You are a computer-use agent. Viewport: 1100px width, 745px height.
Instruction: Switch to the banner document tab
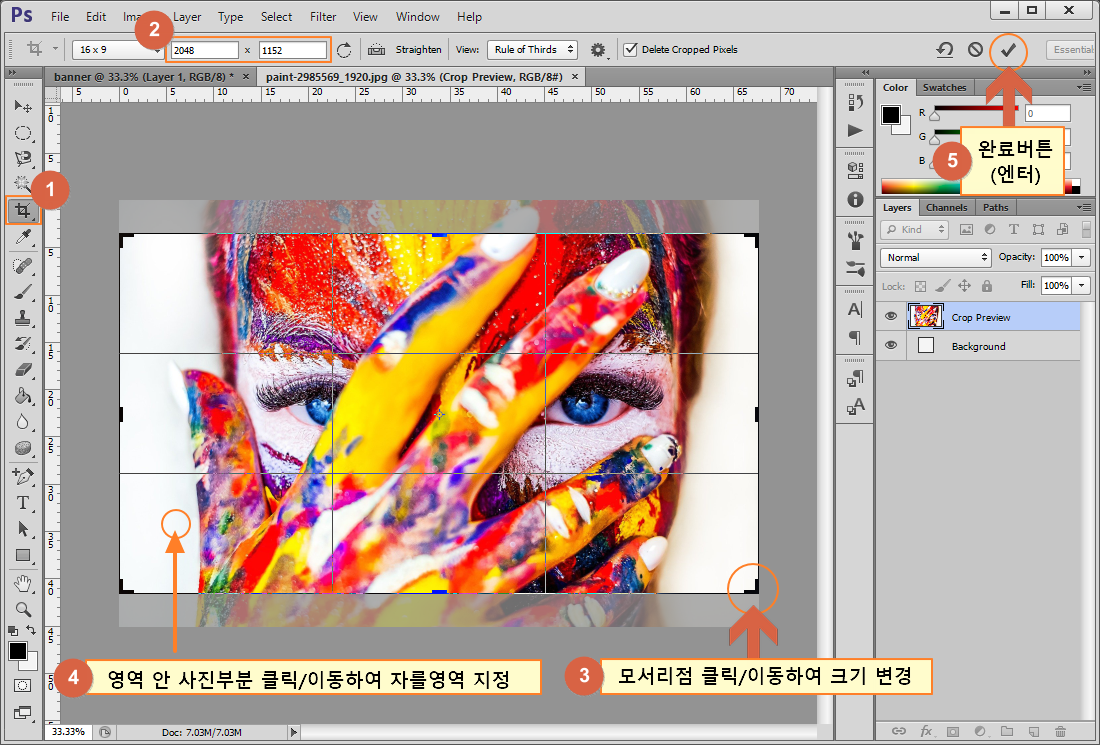[x=144, y=76]
